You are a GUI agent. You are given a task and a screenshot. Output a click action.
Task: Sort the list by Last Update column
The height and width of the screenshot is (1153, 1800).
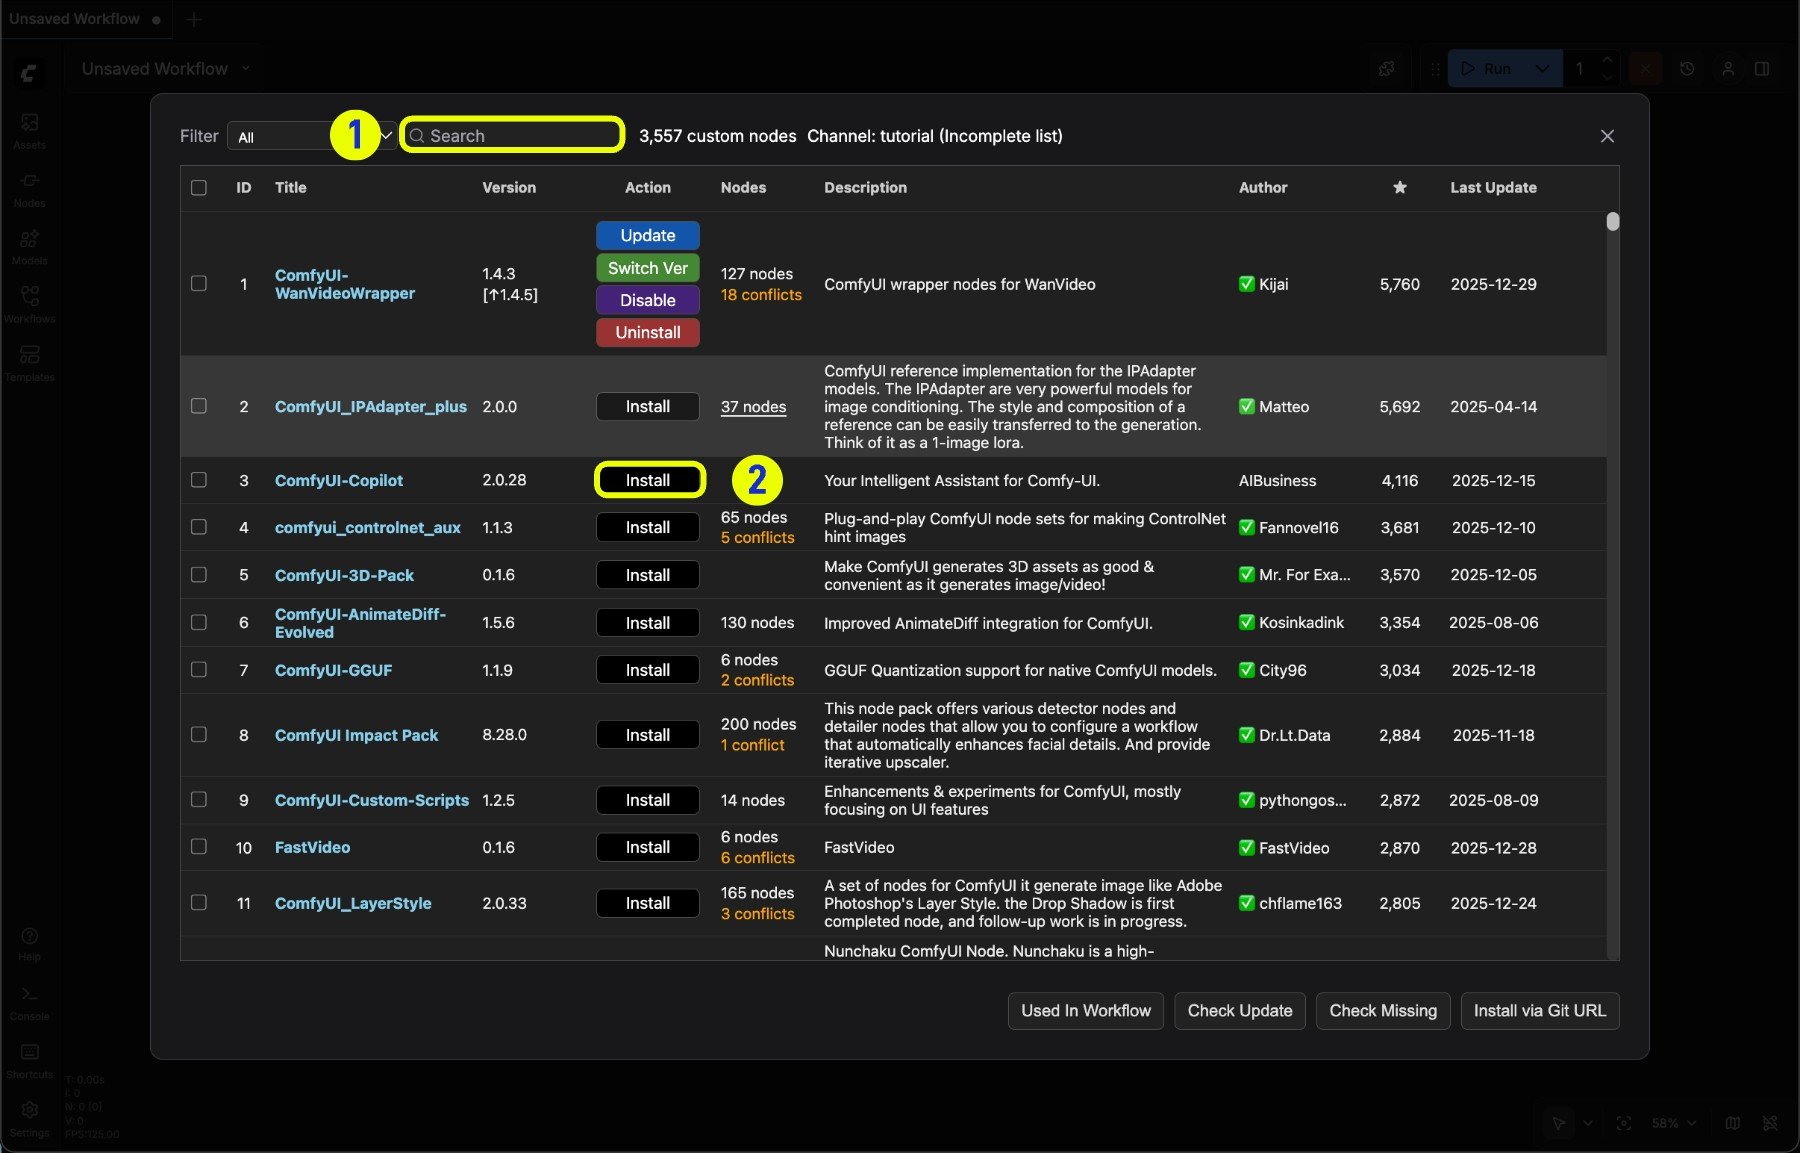1493,188
